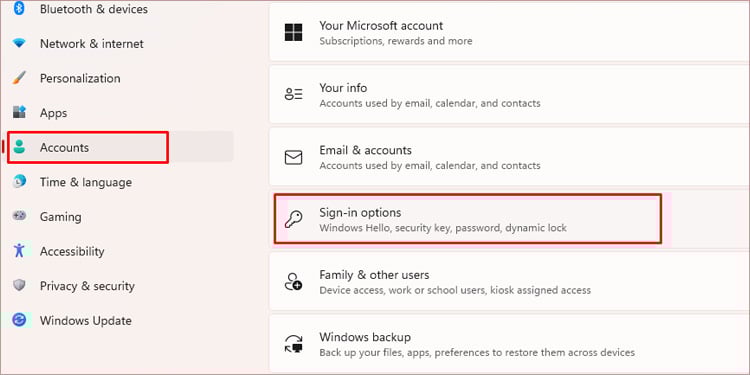The width and height of the screenshot is (750, 375).
Task: Open the Your info page
Action: tap(509, 95)
